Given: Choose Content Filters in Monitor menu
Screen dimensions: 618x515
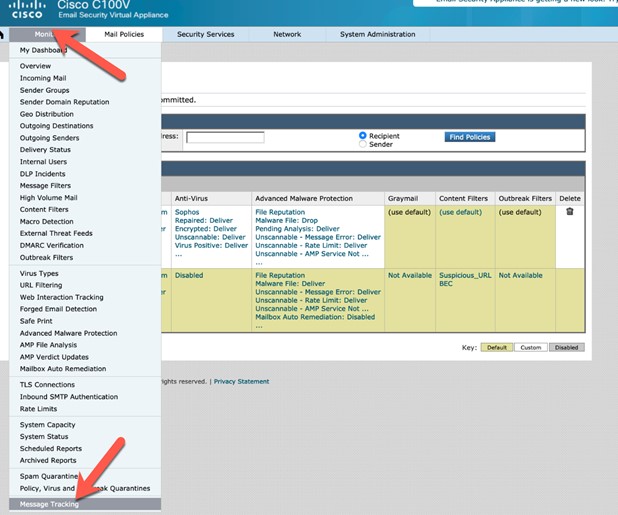Looking at the screenshot, I should tap(44, 209).
